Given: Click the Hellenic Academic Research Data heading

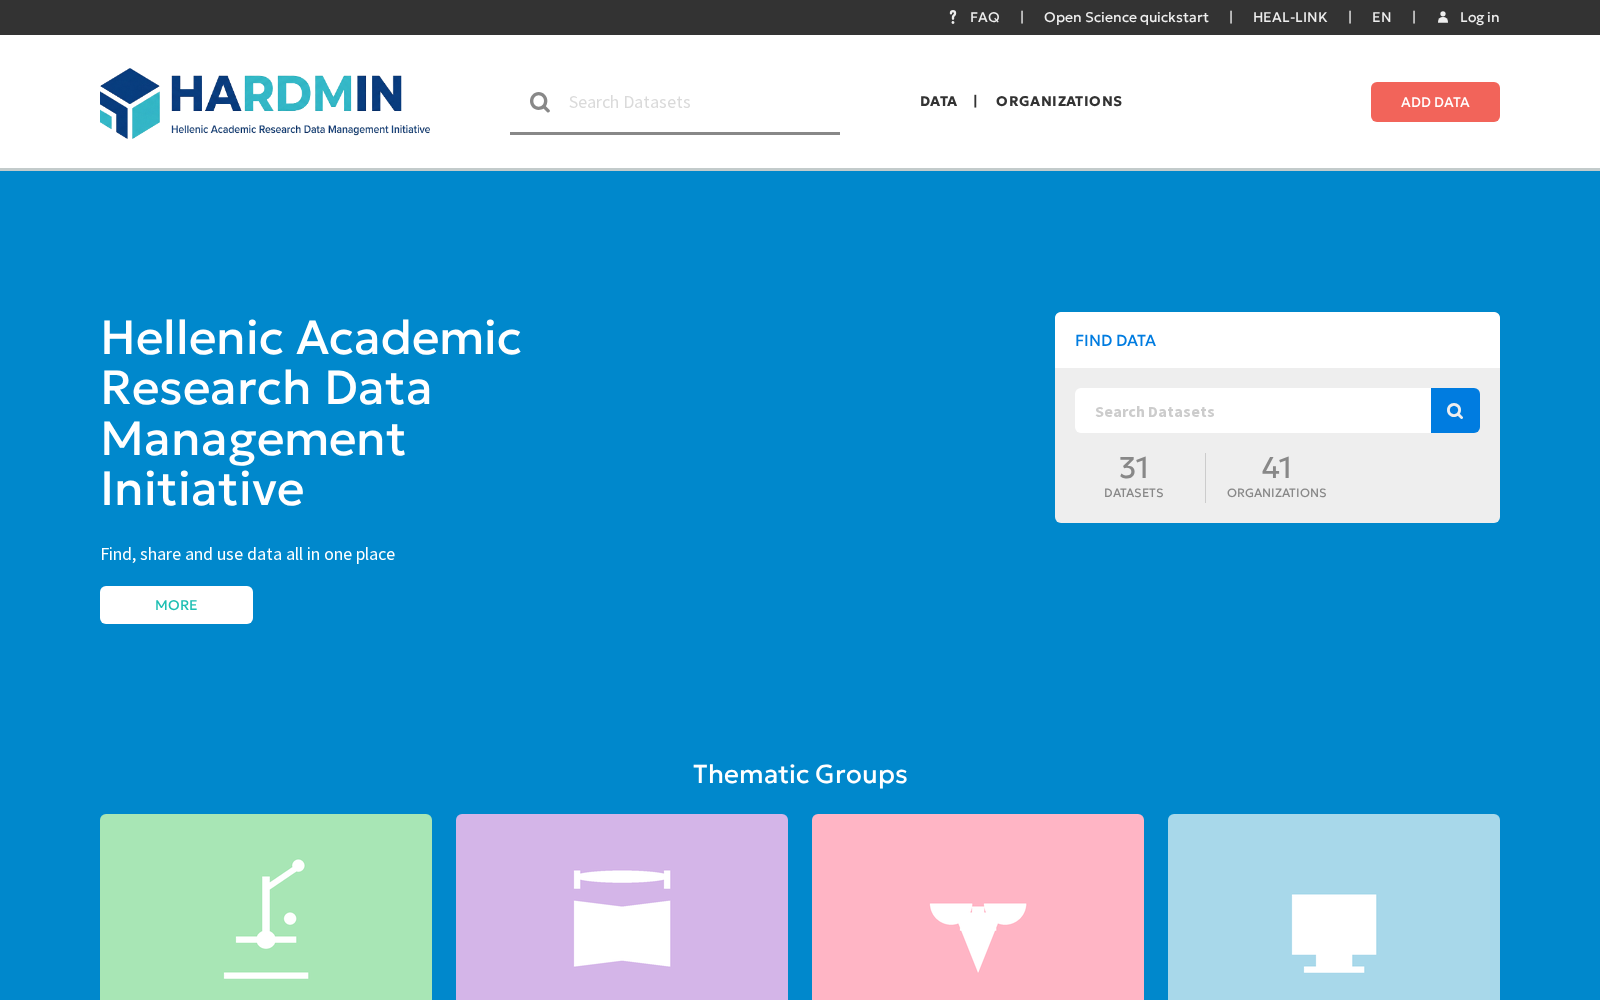Looking at the screenshot, I should coord(311,413).
